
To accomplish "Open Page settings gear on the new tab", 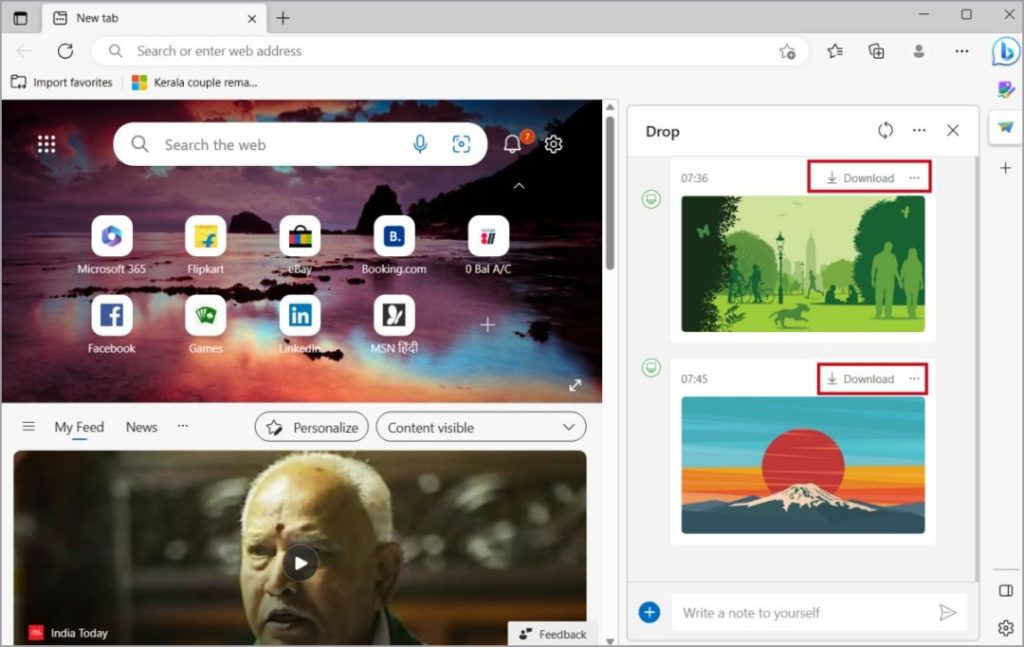I will coord(553,144).
